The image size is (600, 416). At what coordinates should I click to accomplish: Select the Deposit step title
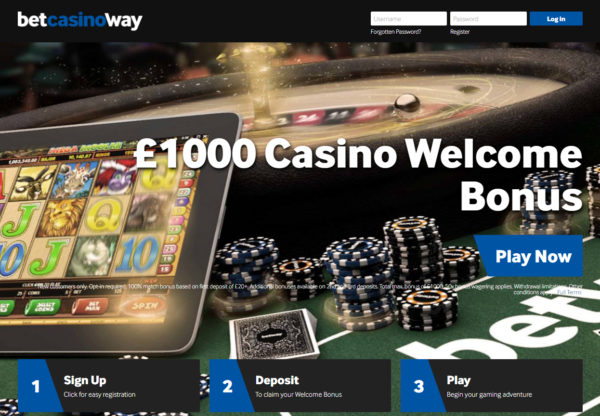(x=277, y=380)
